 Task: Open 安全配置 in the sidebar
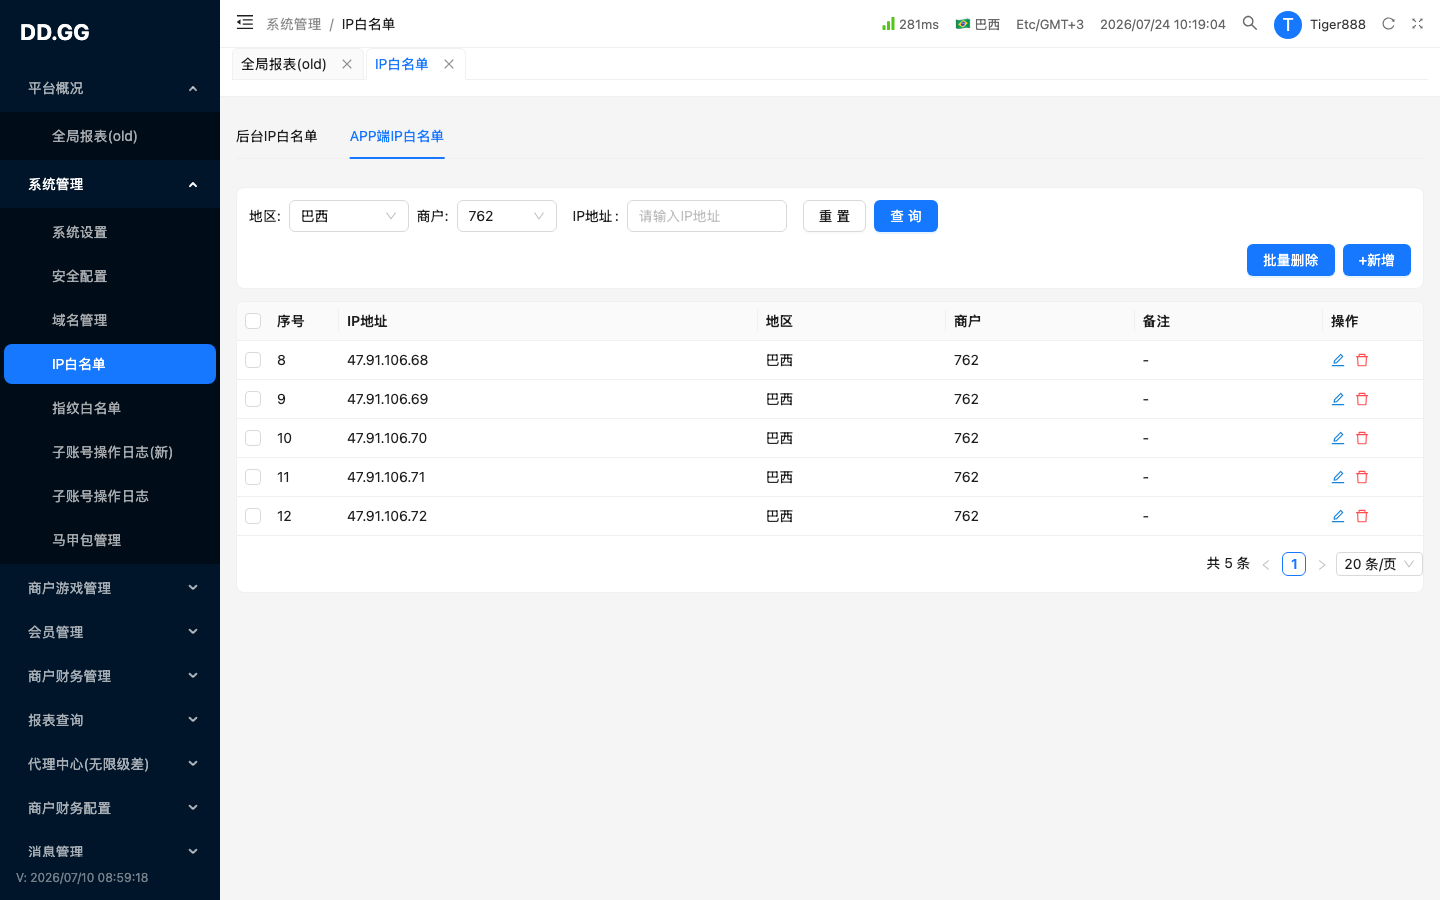(110, 276)
